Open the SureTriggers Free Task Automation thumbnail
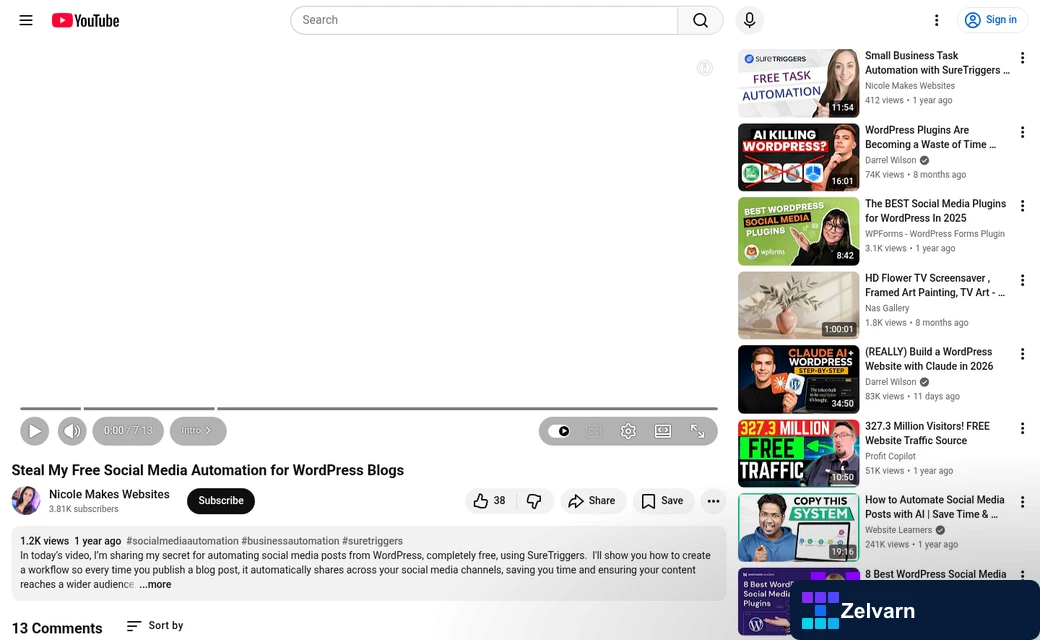1040x640 pixels. (x=799, y=83)
